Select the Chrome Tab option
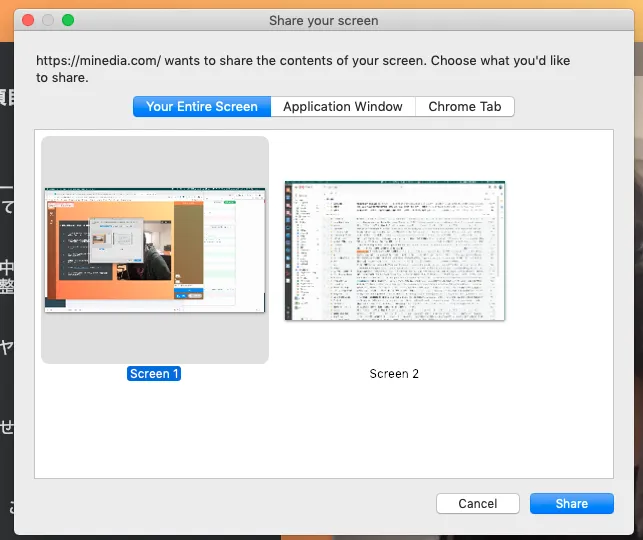 [x=464, y=106]
